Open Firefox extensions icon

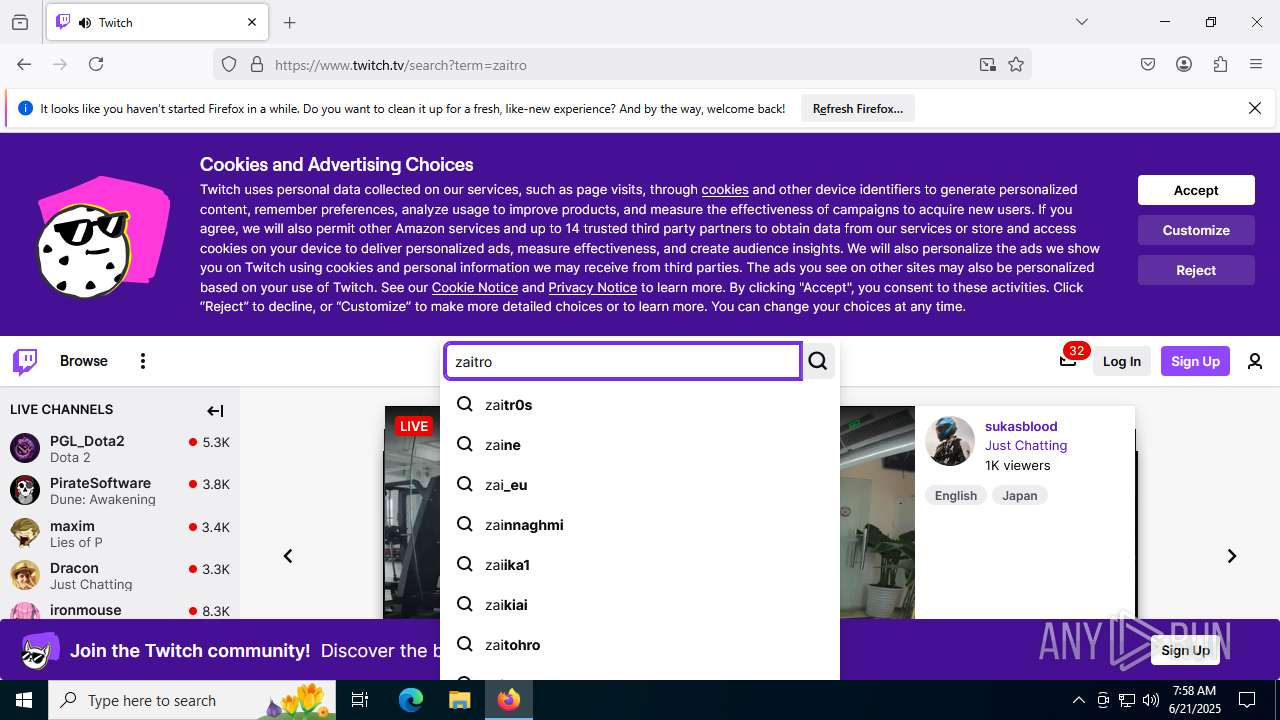click(1220, 64)
